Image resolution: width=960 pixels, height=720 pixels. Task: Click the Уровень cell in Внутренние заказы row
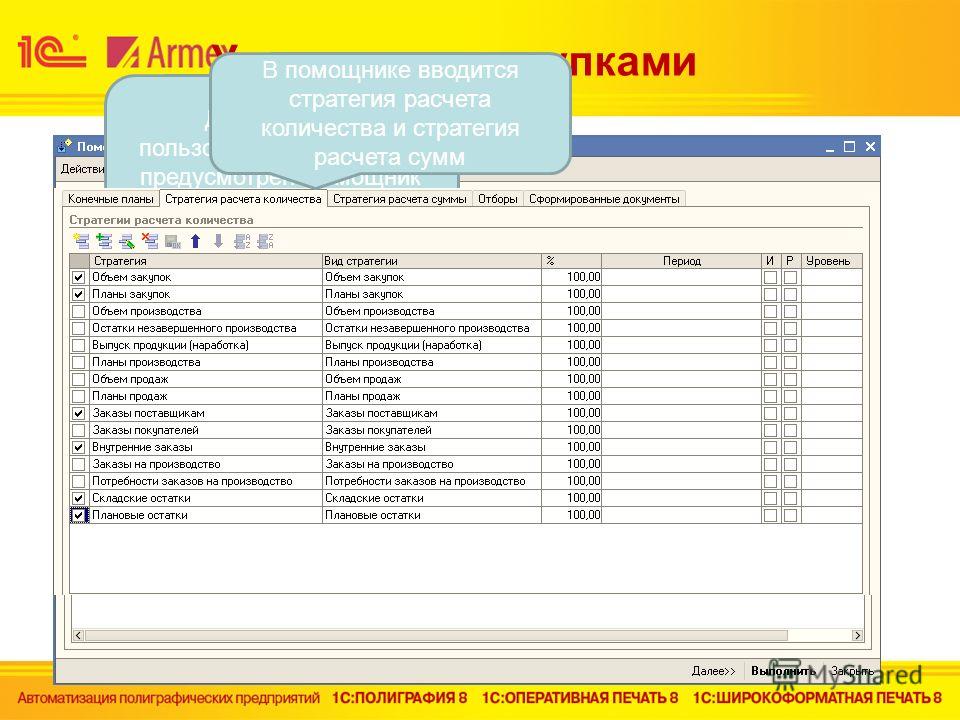click(x=831, y=447)
